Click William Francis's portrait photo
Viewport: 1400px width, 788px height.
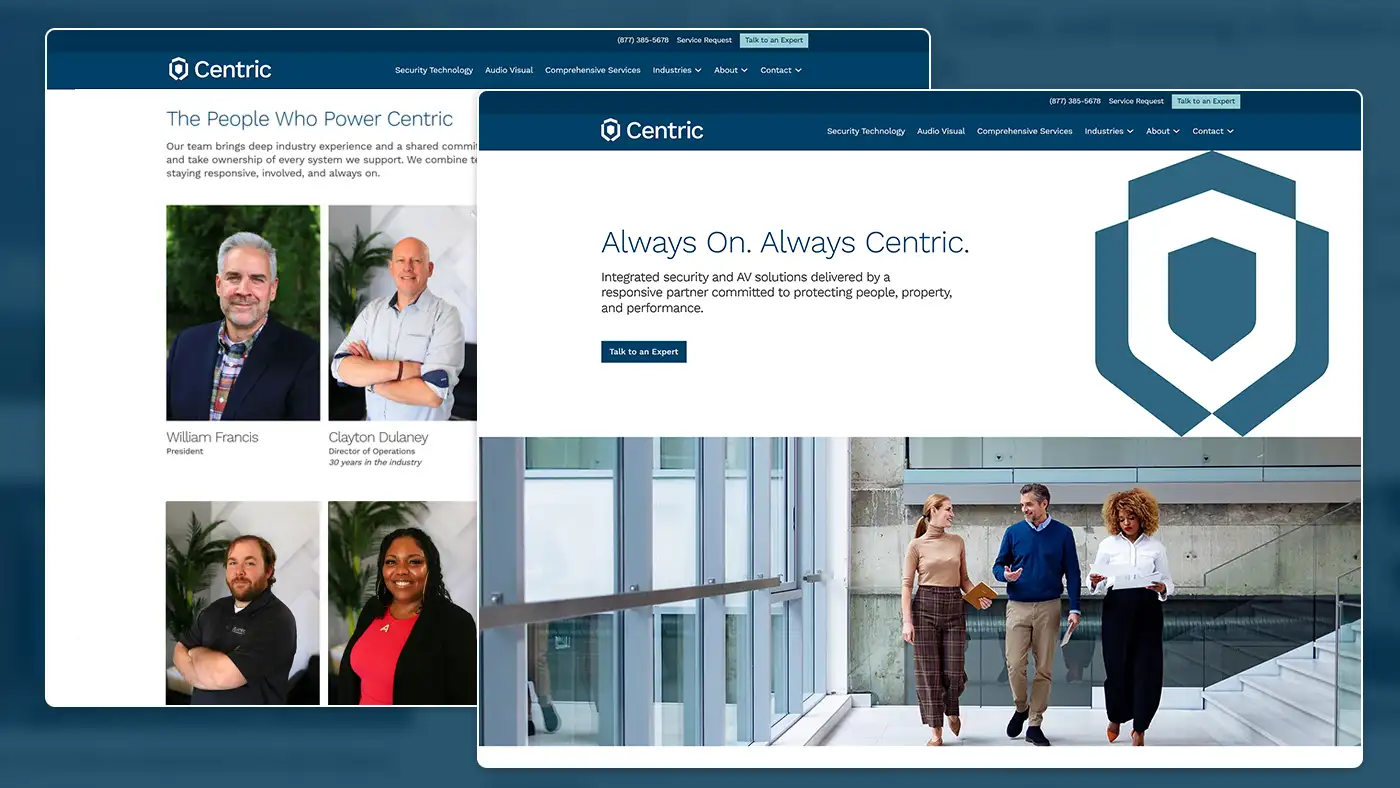[243, 313]
